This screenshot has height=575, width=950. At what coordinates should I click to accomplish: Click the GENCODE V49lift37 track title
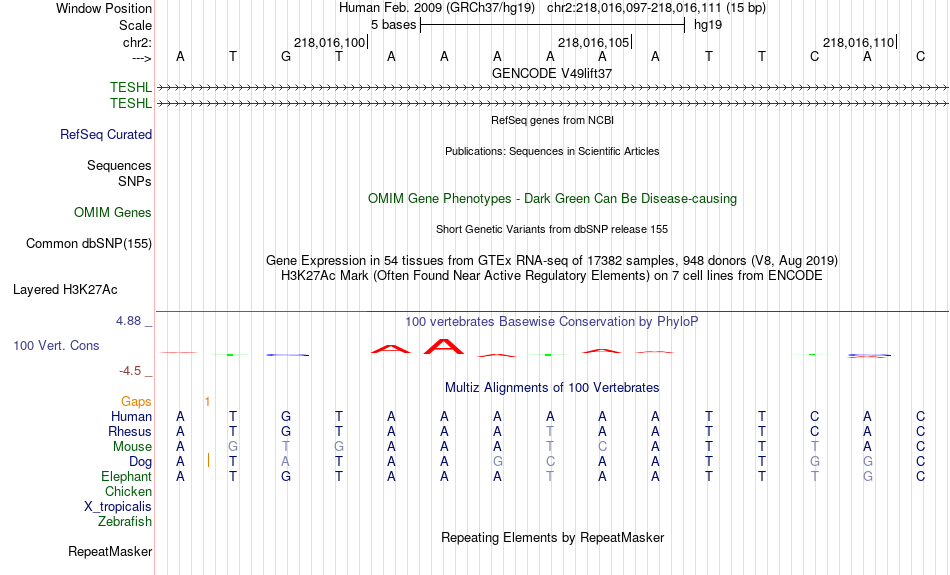tap(552, 73)
